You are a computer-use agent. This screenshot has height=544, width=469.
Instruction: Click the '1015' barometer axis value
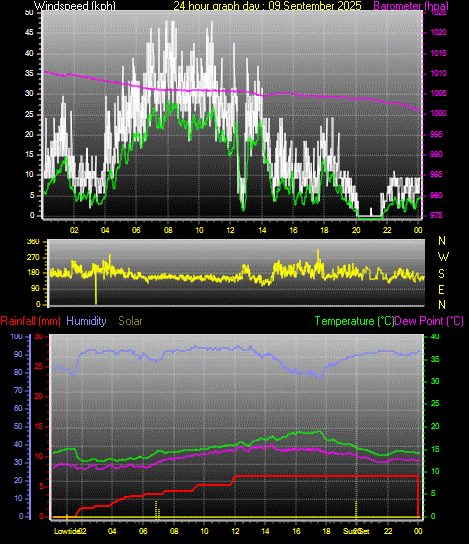pyautogui.click(x=439, y=53)
